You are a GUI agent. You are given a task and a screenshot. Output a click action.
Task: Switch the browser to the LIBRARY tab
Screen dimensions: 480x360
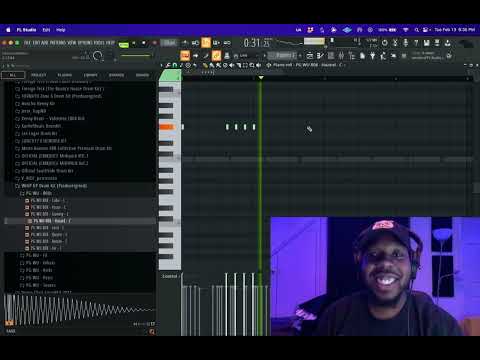[x=90, y=75]
